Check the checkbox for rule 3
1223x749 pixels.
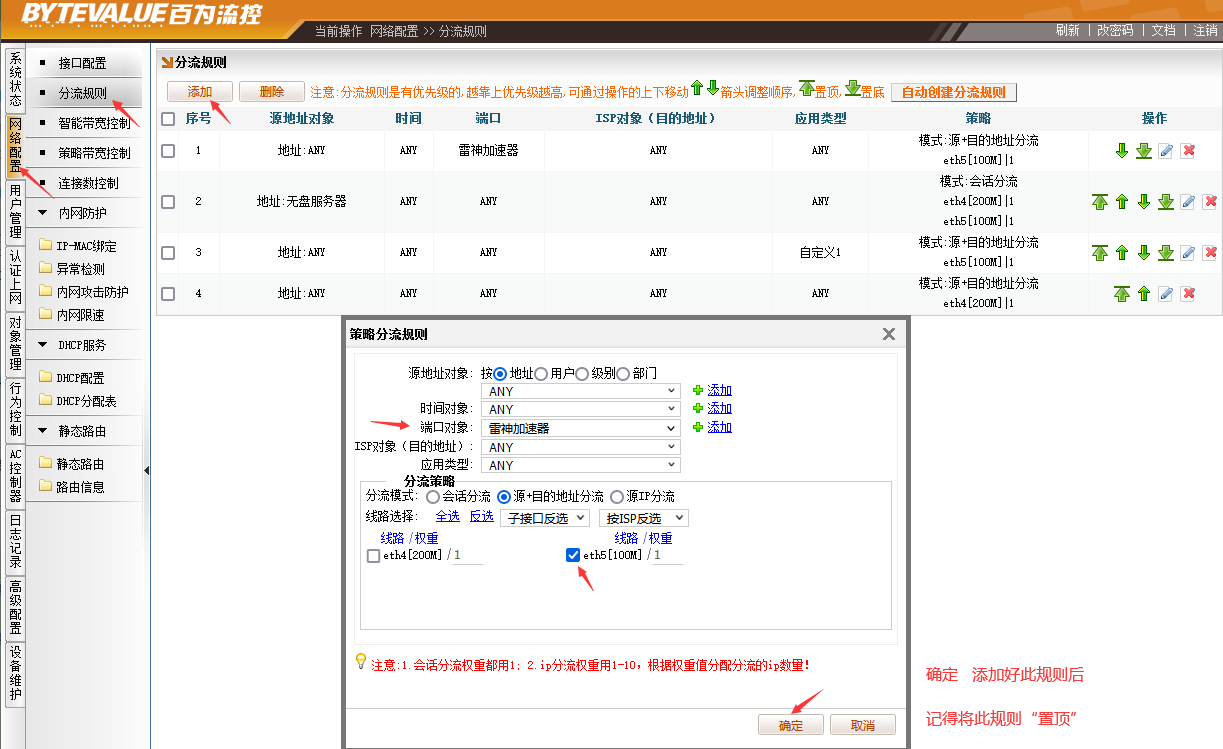tap(168, 253)
